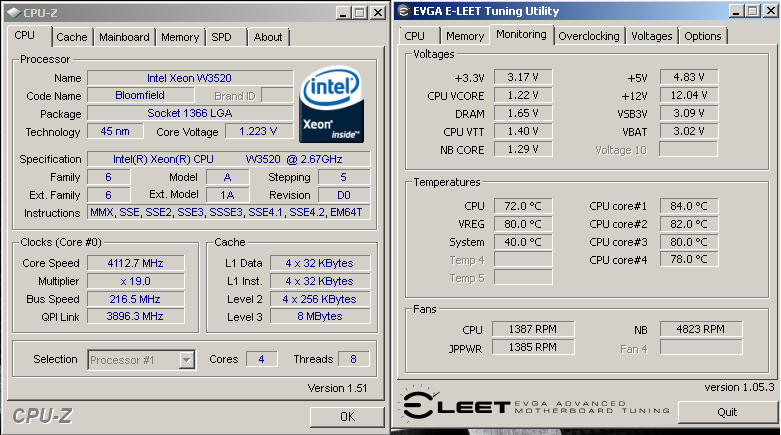Click the L1 Inst. value 4 x 32 KBytes
This screenshot has width=781, height=435.
320,281
